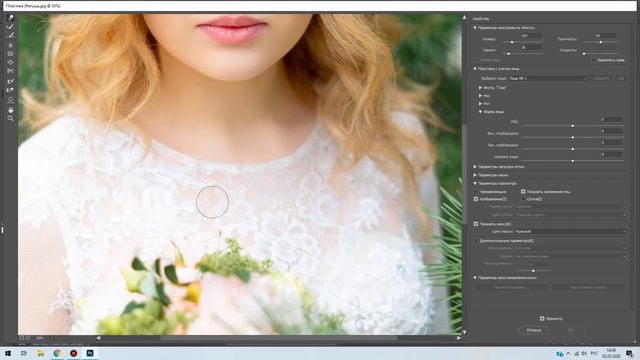The height and width of the screenshot is (360, 640).
Task: Click the Все button beside face selector
Action: [621, 78]
